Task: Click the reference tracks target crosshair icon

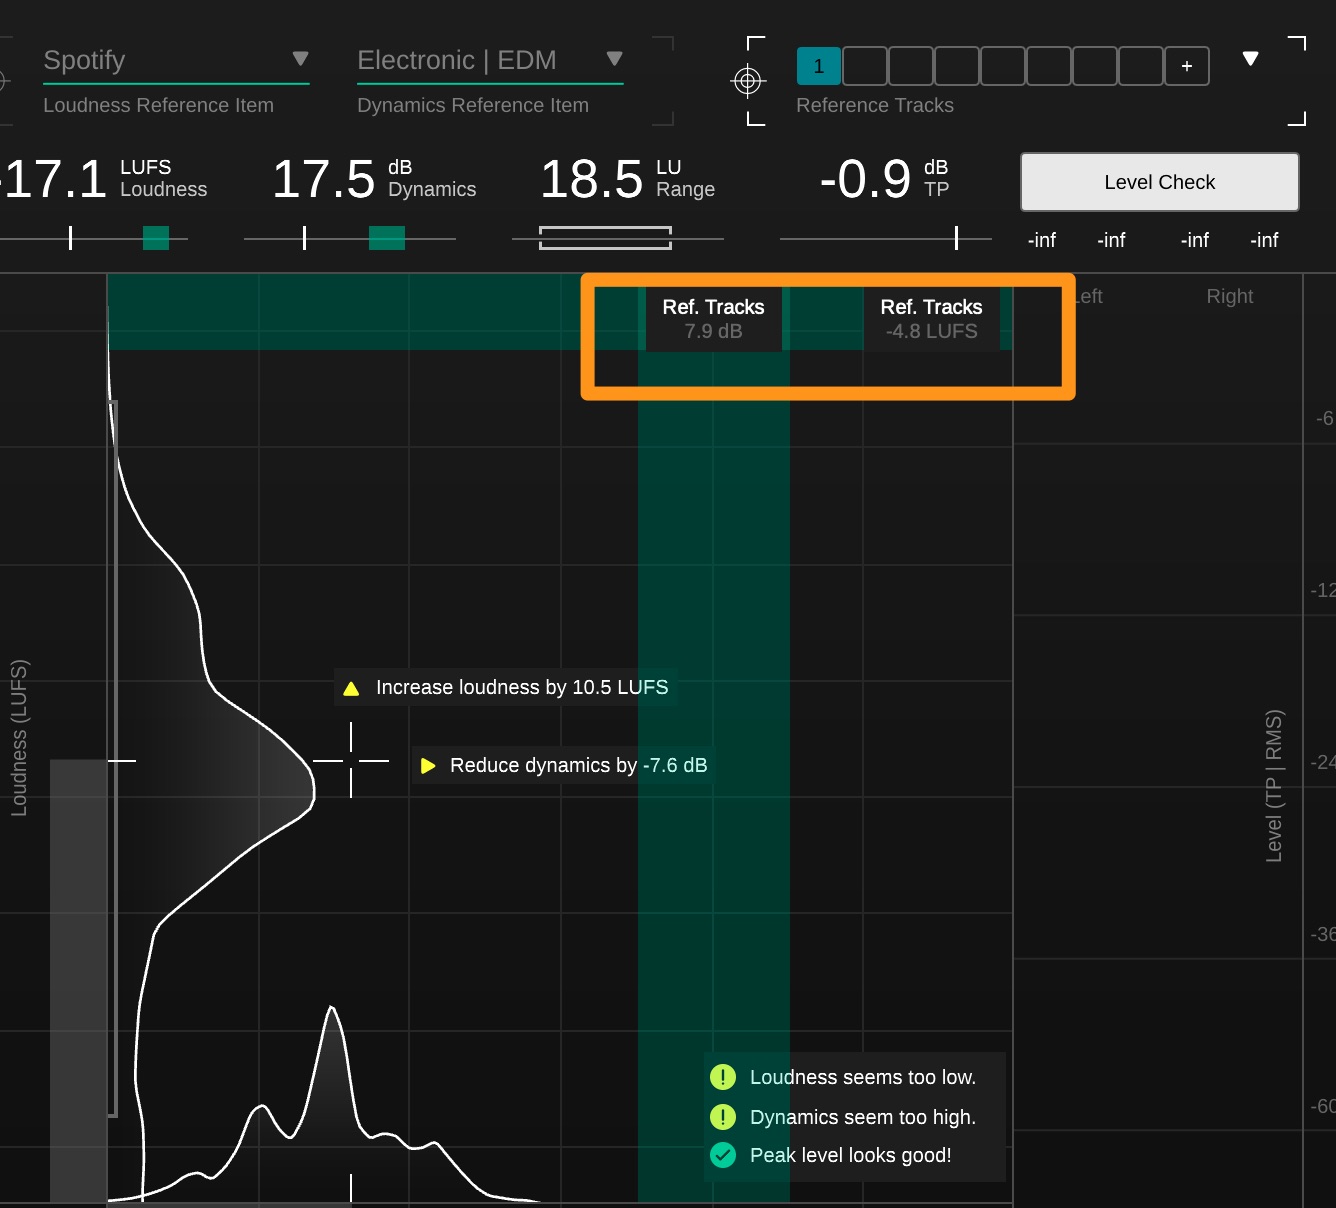Action: click(748, 81)
